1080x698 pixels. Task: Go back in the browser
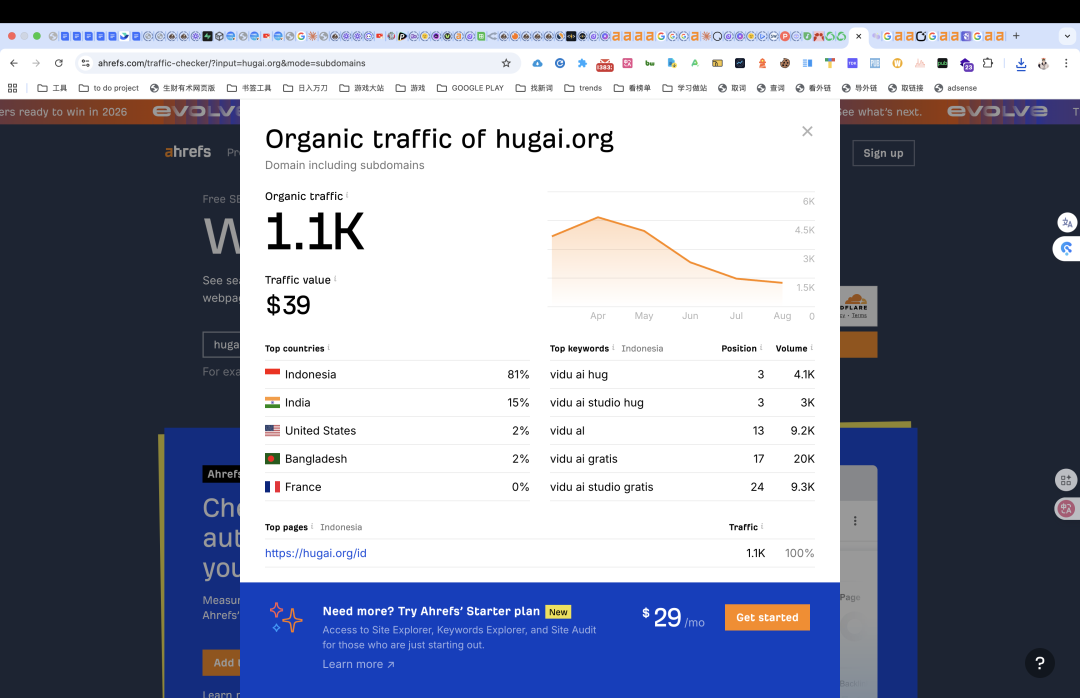(14, 63)
